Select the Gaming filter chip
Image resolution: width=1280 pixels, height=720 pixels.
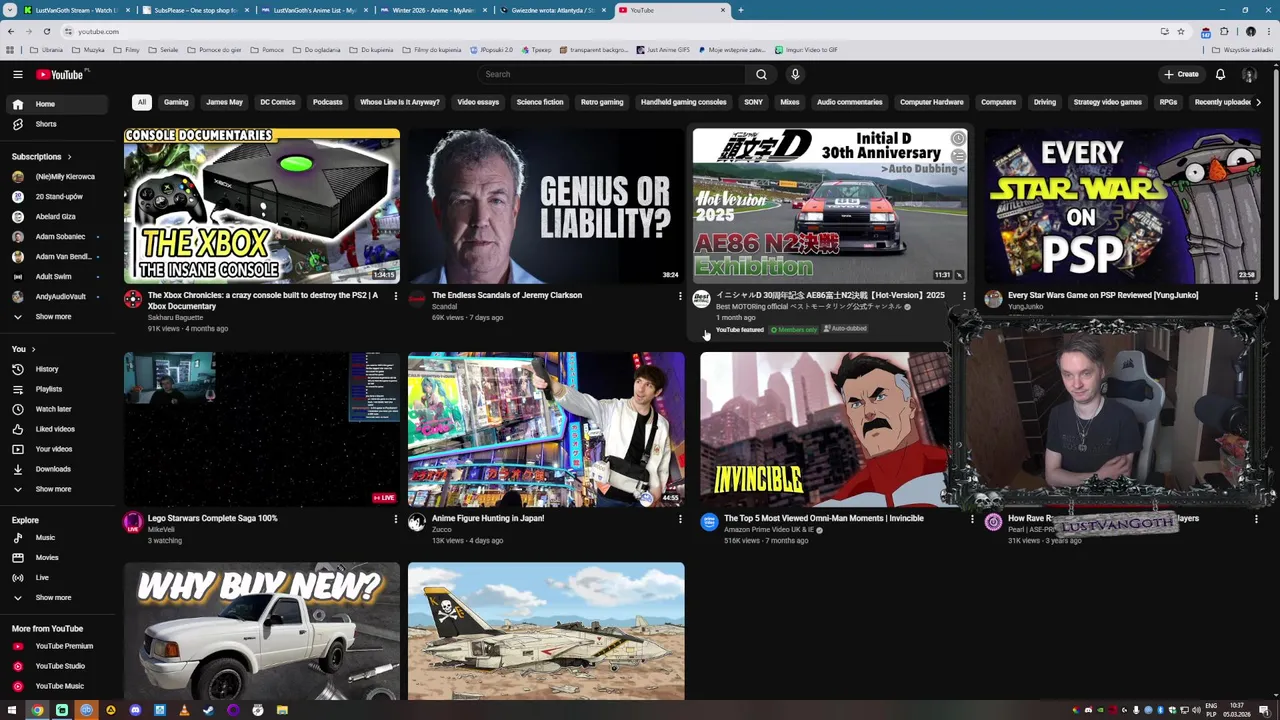[x=176, y=102]
